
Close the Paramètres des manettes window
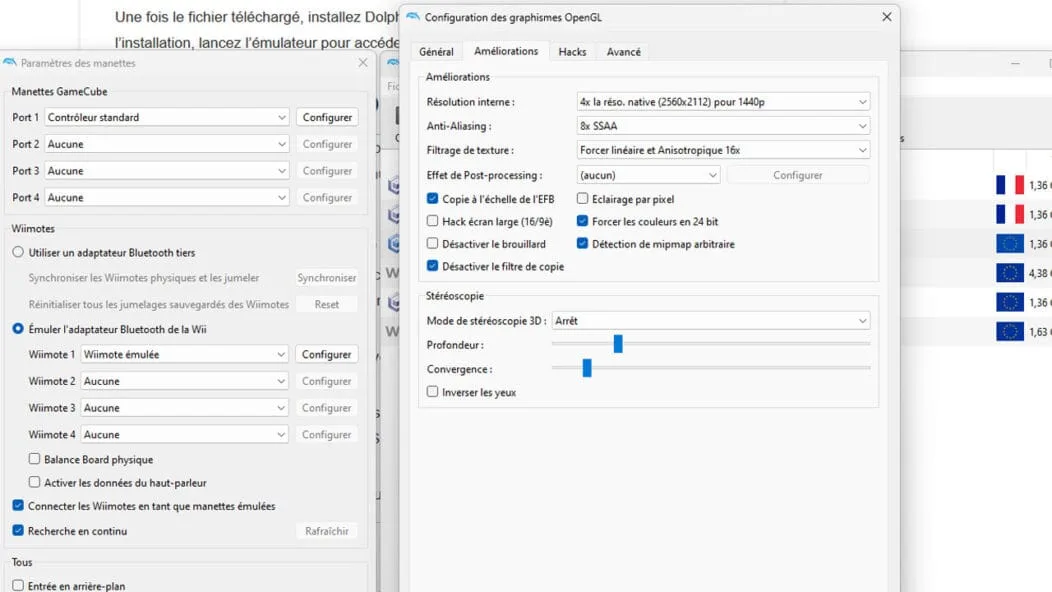[363, 63]
